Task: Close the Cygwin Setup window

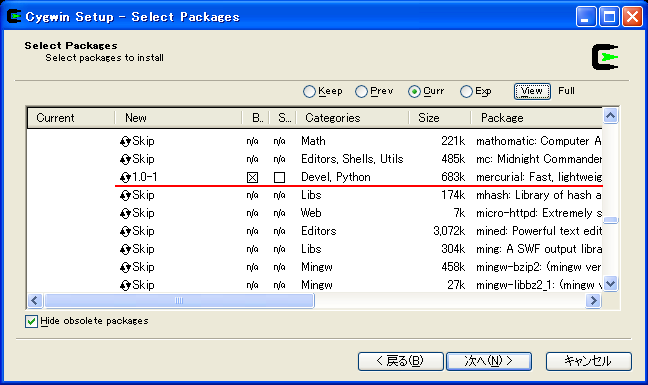Action: click(x=632, y=17)
